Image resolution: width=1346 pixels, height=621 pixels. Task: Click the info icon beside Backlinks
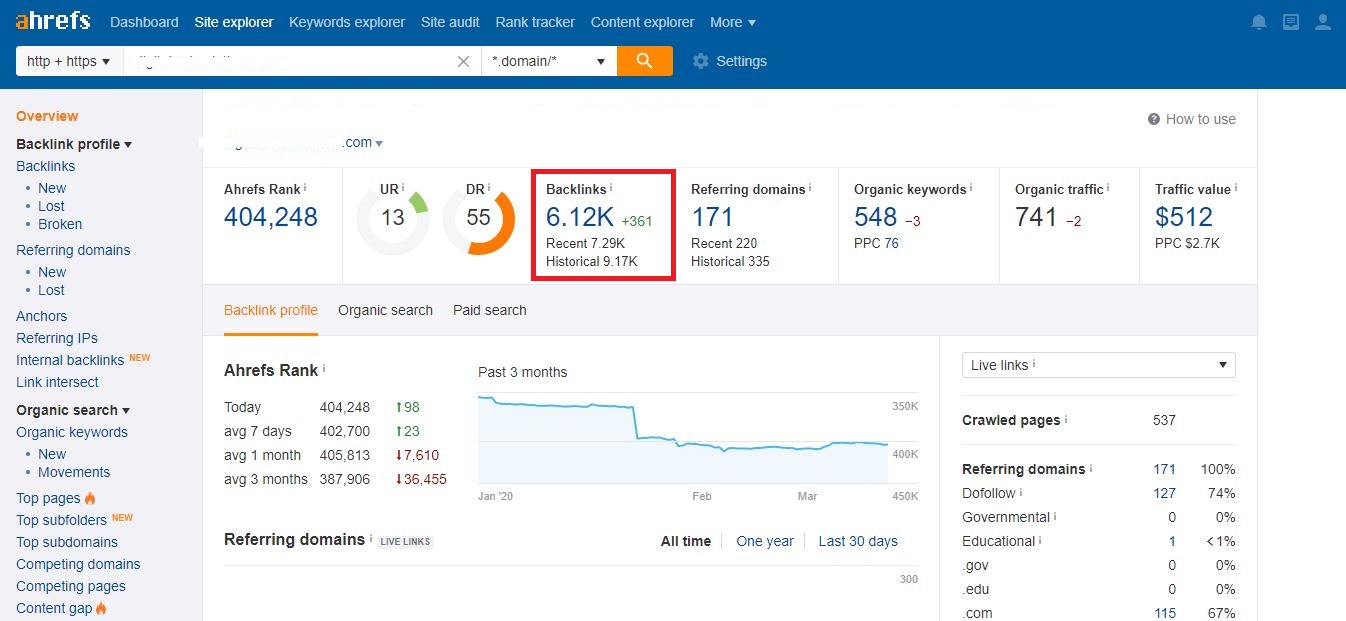(x=611, y=187)
